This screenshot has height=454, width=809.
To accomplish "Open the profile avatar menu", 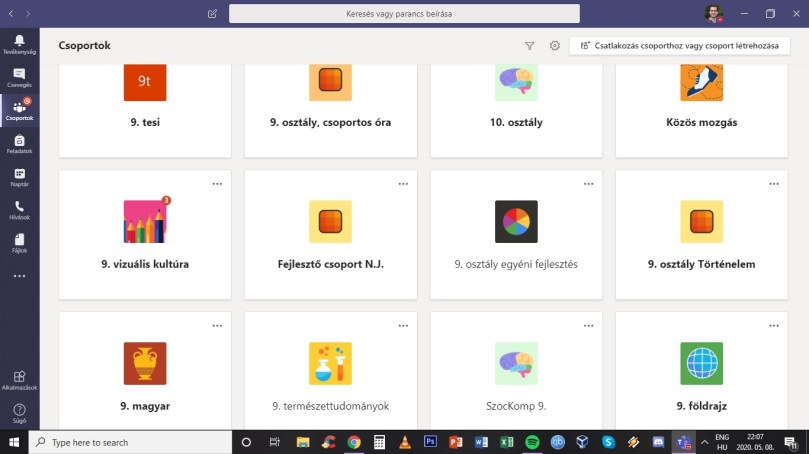I will coord(712,14).
